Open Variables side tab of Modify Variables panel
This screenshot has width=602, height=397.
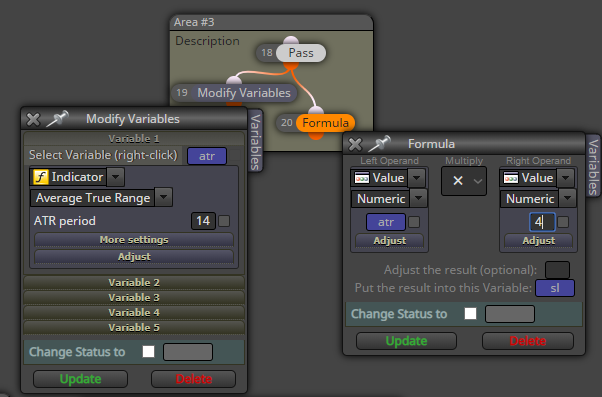pos(255,142)
